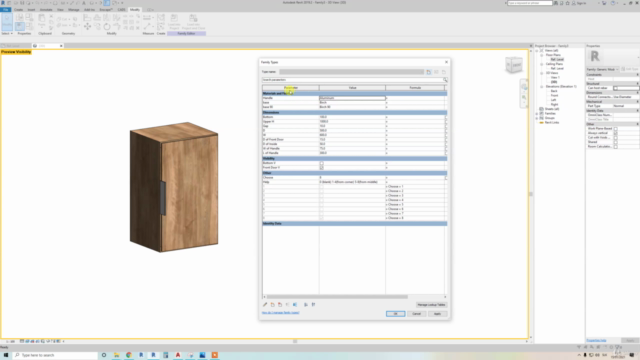Click the Windows Start button
Image resolution: width=640 pixels, height=360 pixels.
coord(6,355)
